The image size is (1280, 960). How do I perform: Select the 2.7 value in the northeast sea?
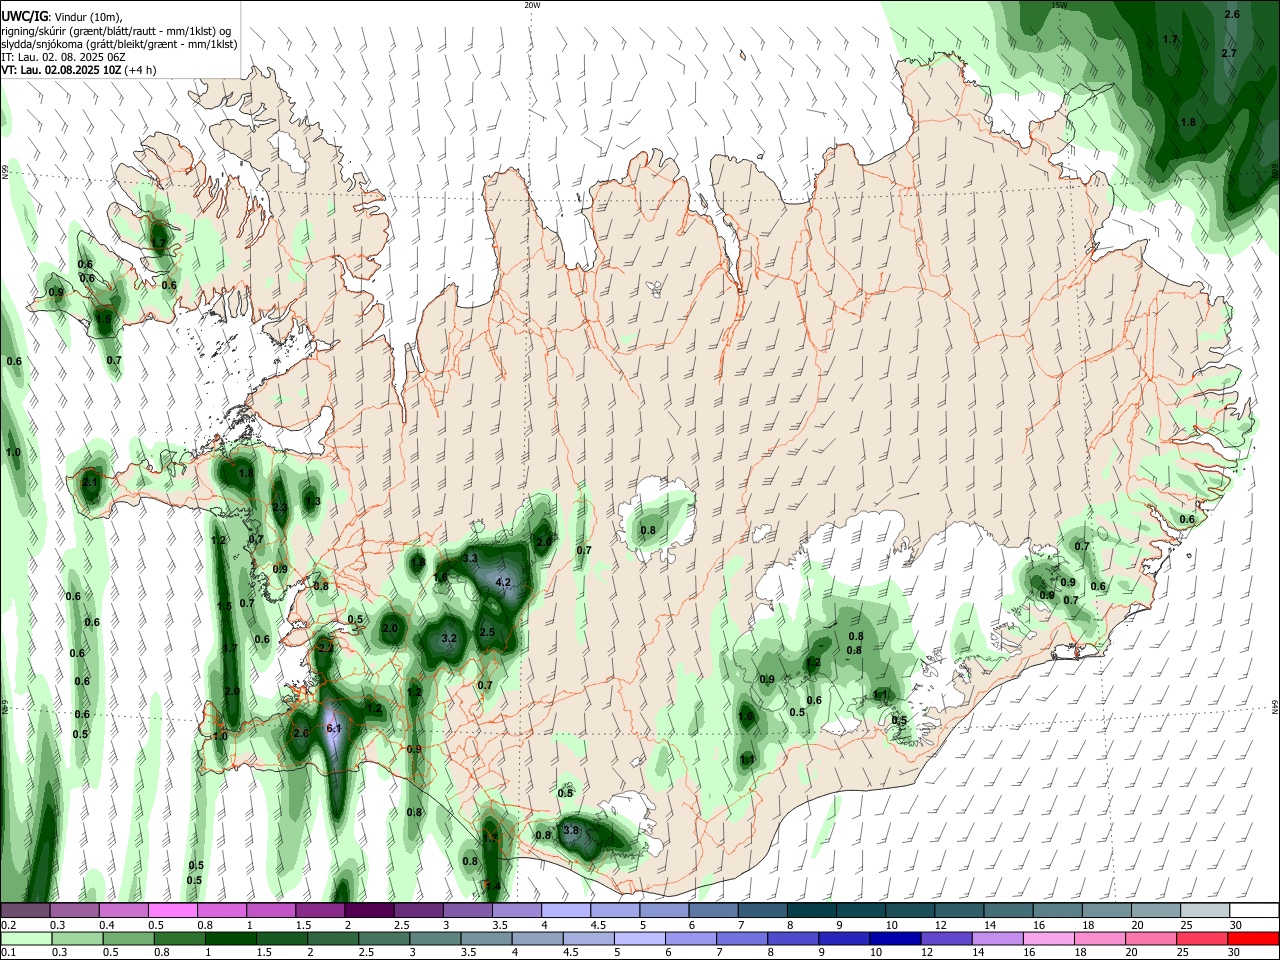1230,53
